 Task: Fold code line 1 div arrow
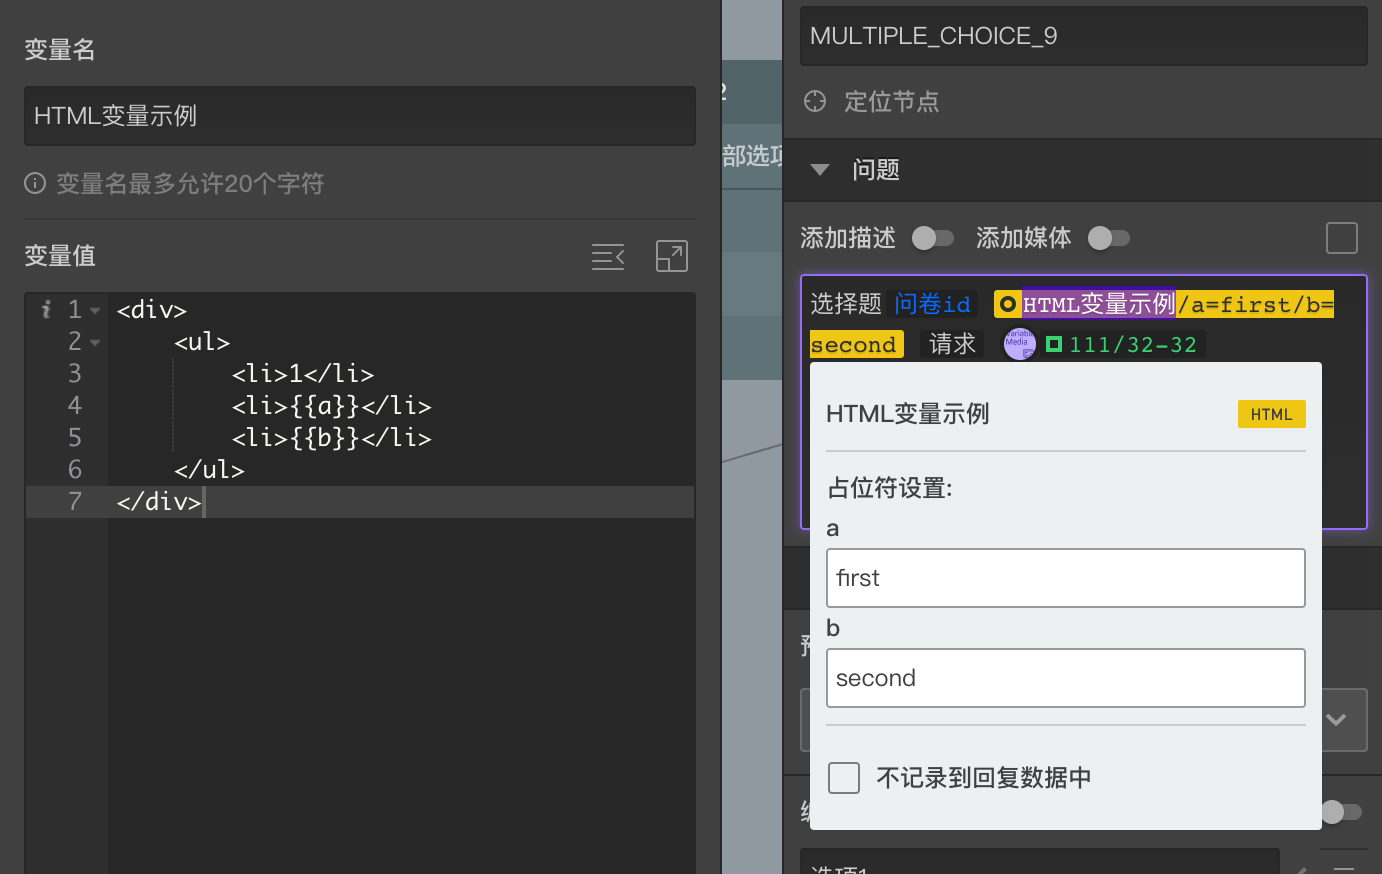pos(95,311)
